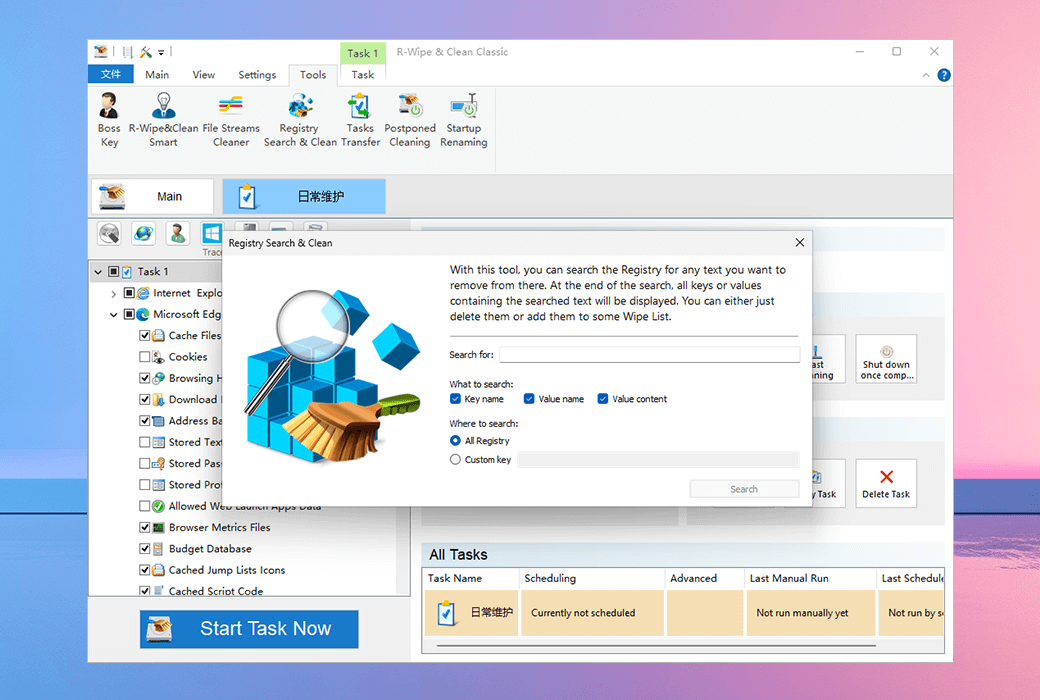This screenshot has height=700, width=1040.
Task: Click the Delete Task button
Action: click(x=886, y=483)
